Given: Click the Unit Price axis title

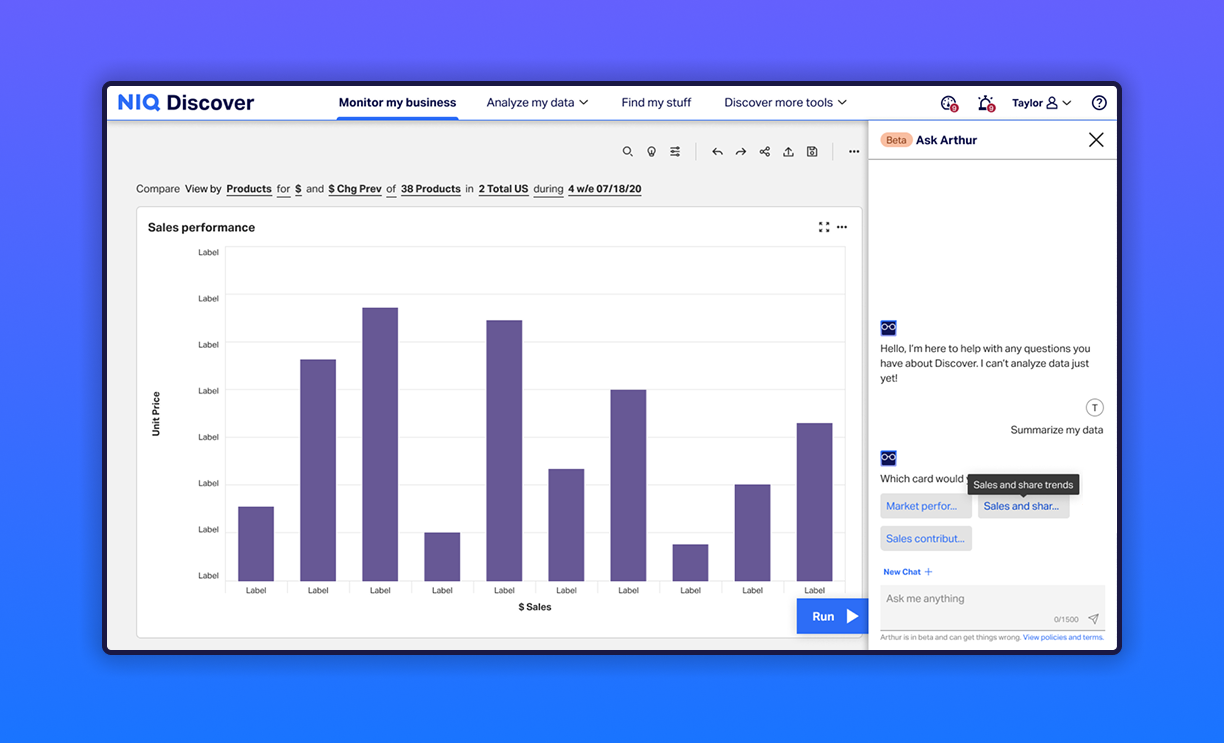Looking at the screenshot, I should click(156, 414).
